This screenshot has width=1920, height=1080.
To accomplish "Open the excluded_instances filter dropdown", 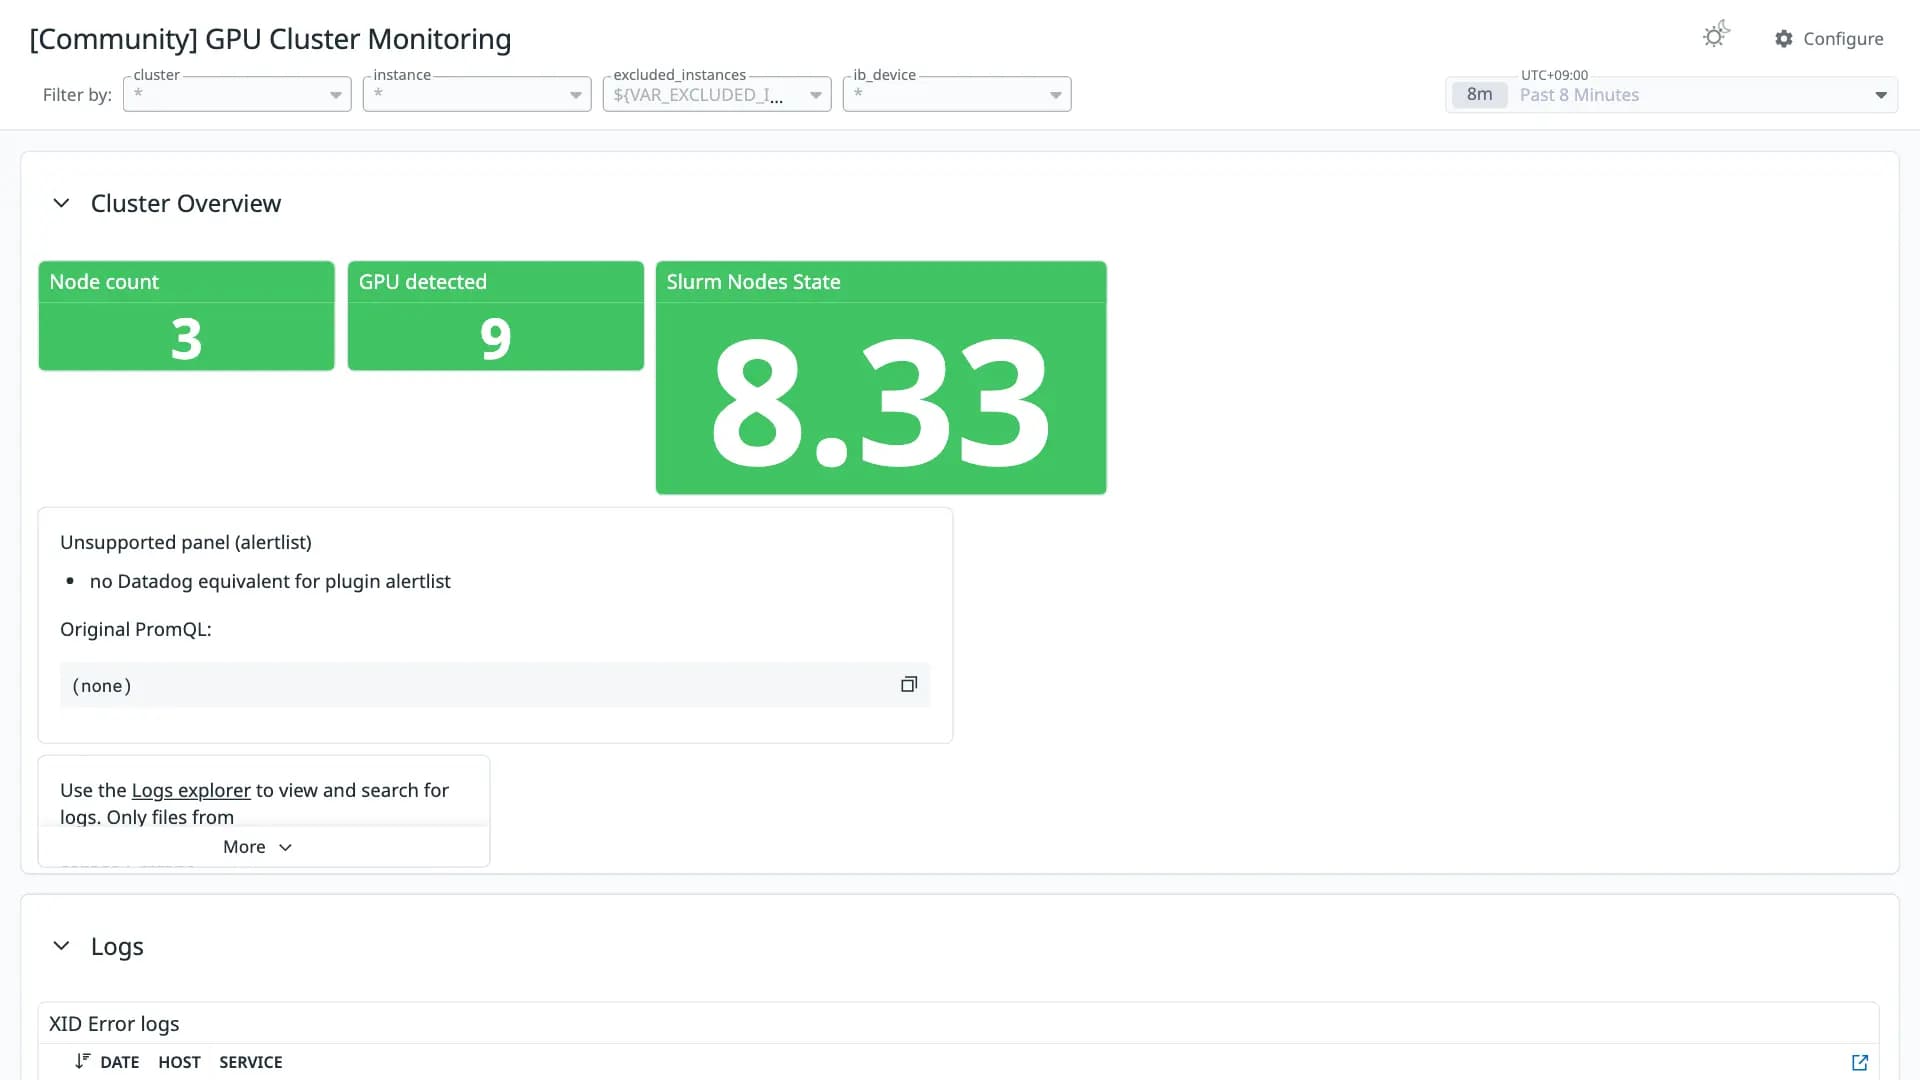I will click(717, 94).
